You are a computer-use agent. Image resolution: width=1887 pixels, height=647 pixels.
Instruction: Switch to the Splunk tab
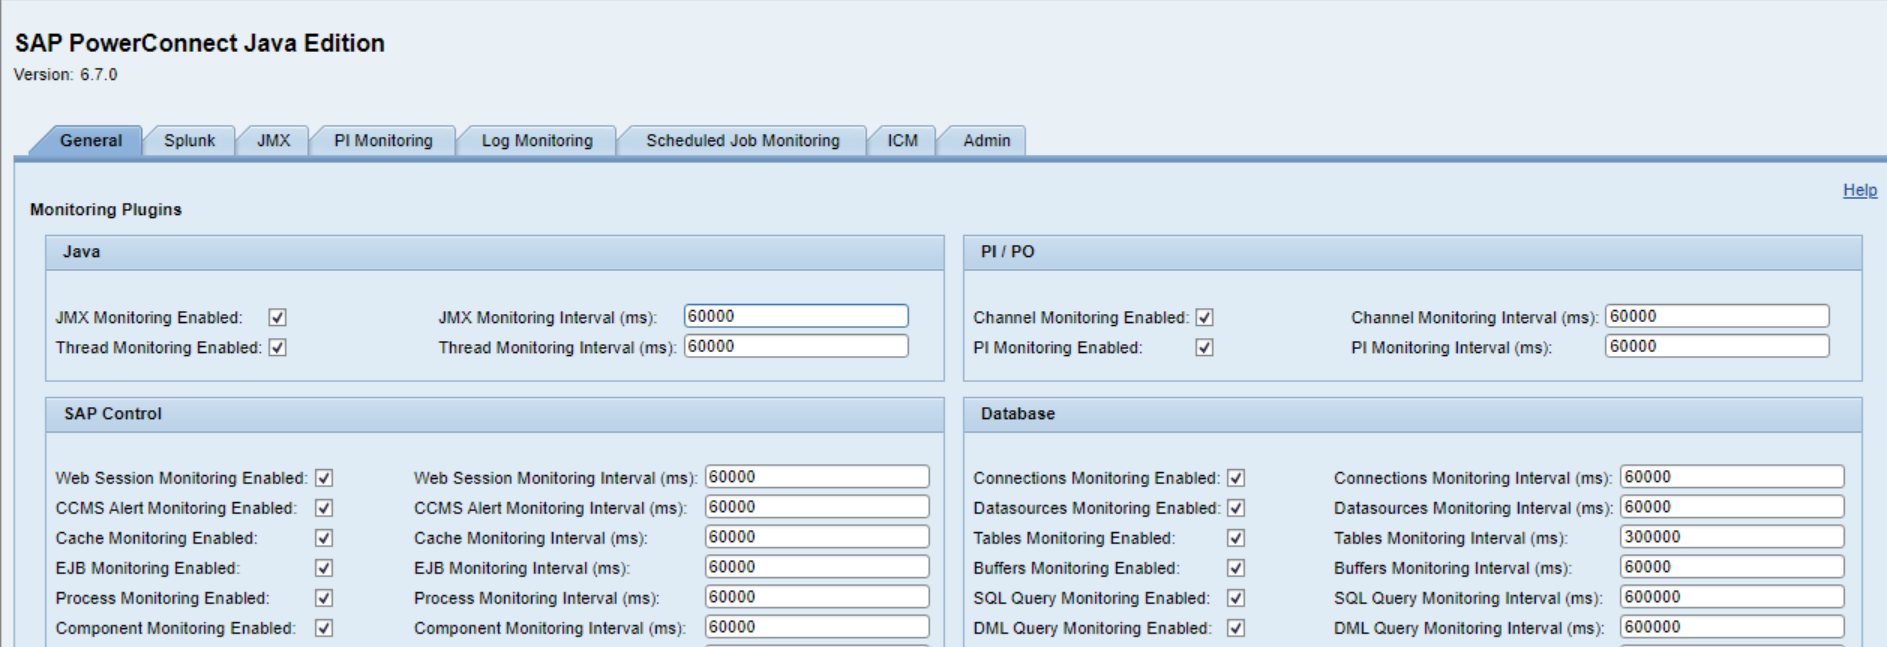point(189,141)
